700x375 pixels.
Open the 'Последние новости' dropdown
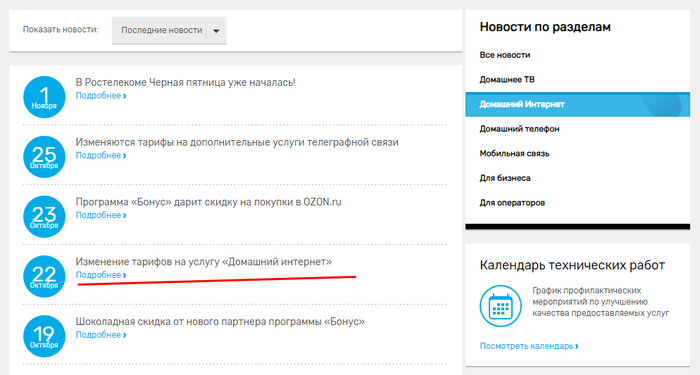169,30
